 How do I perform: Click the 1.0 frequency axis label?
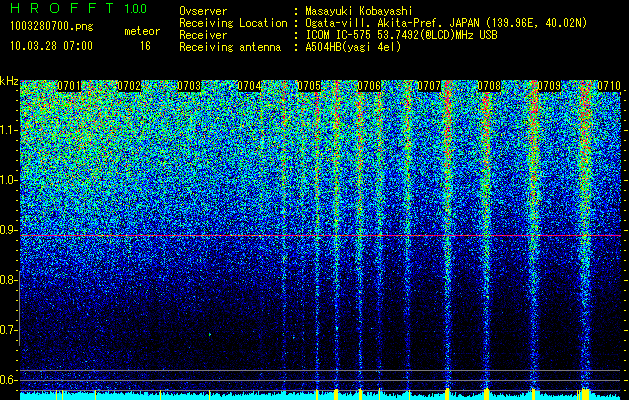coord(7,180)
